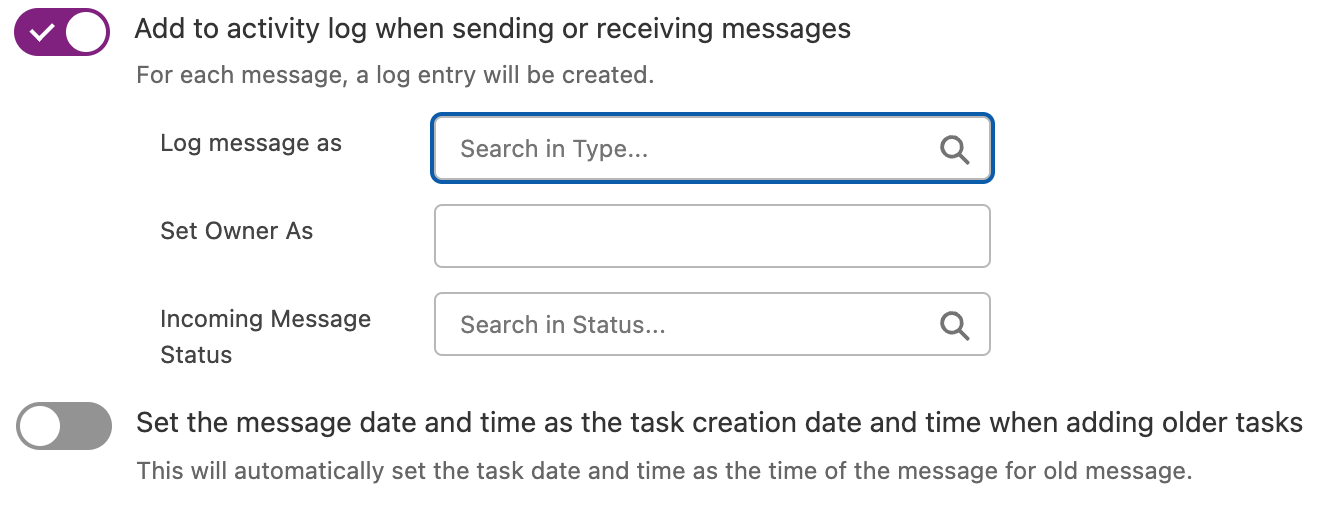
Task: Click the "Log message as" label
Action: tap(251, 143)
